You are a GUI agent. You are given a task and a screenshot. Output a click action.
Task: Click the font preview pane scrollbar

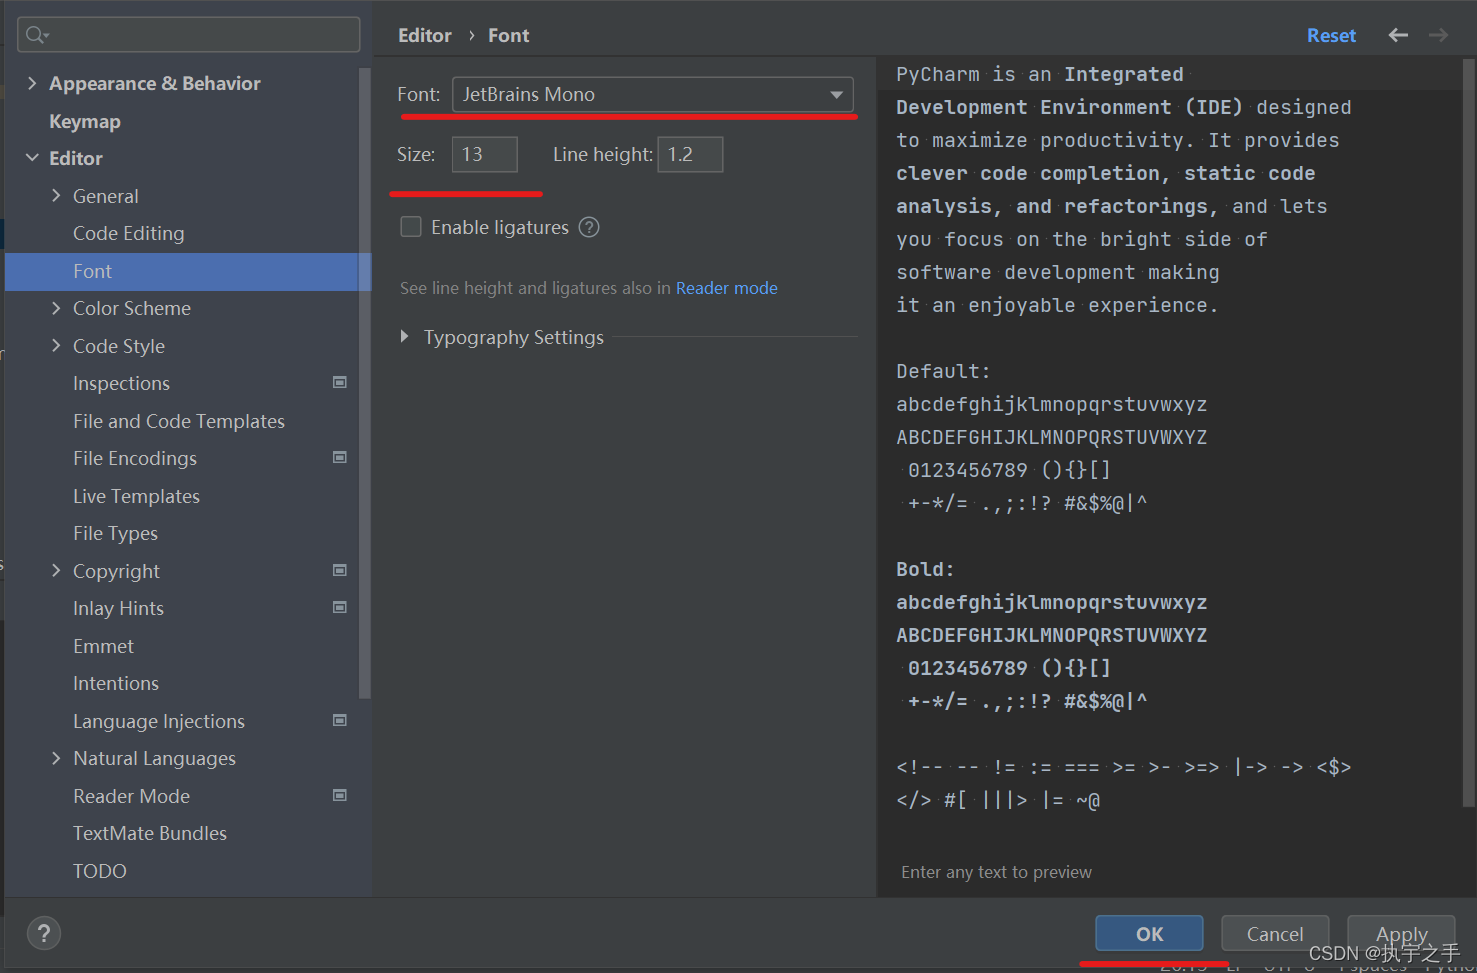pyautogui.click(x=1468, y=432)
